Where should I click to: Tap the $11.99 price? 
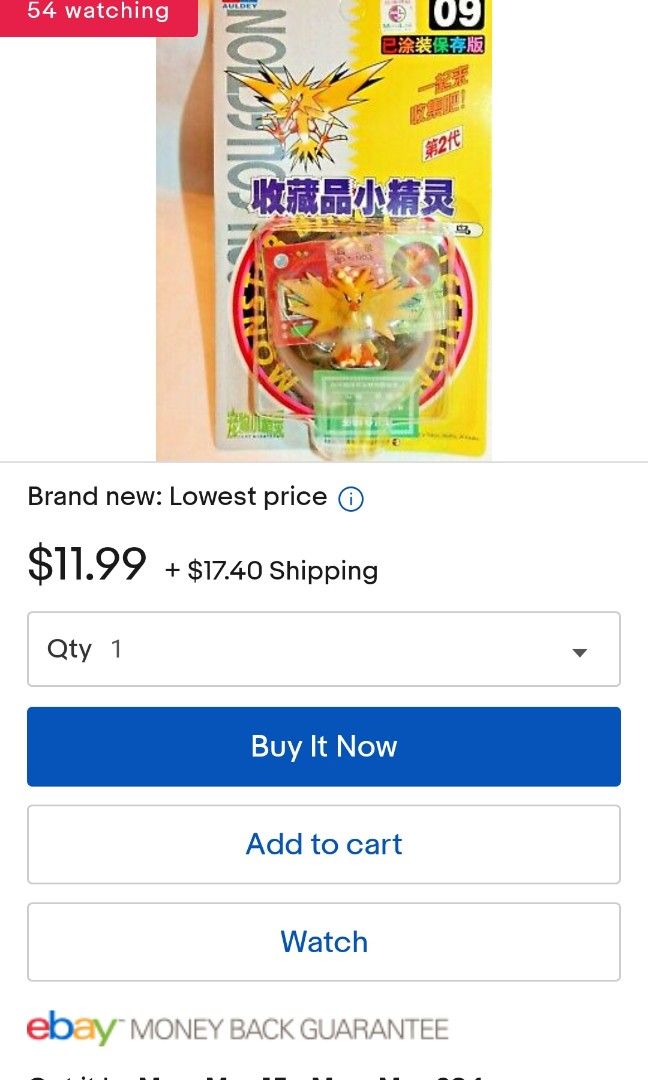(x=87, y=563)
